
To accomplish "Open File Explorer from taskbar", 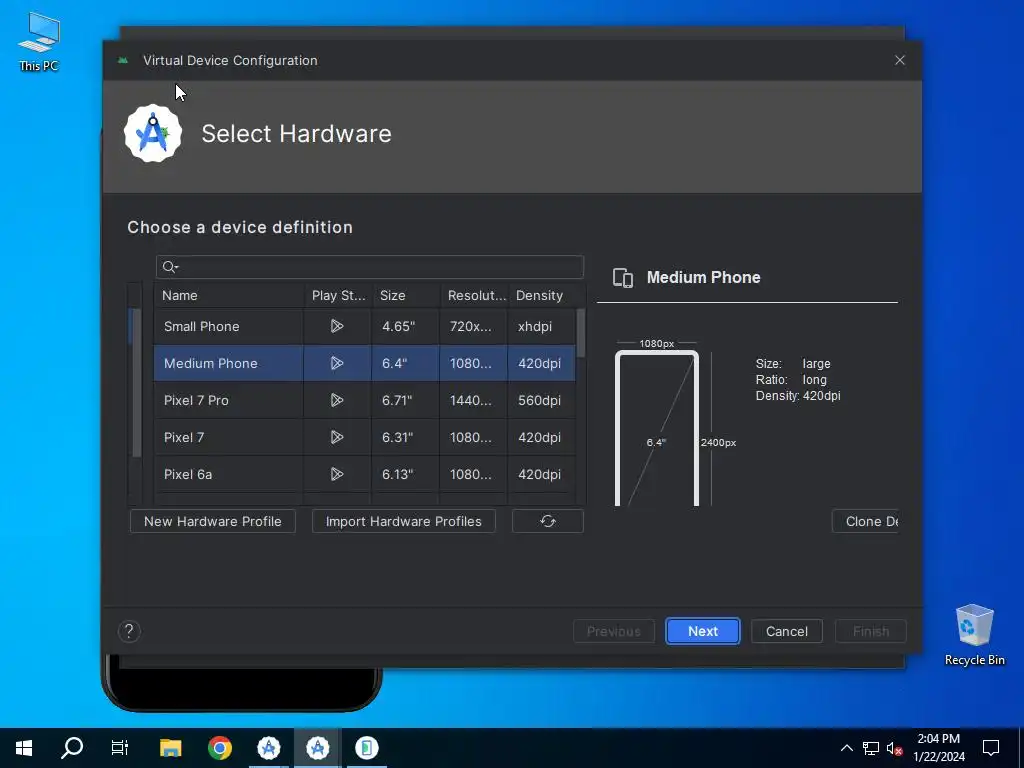I will (170, 748).
